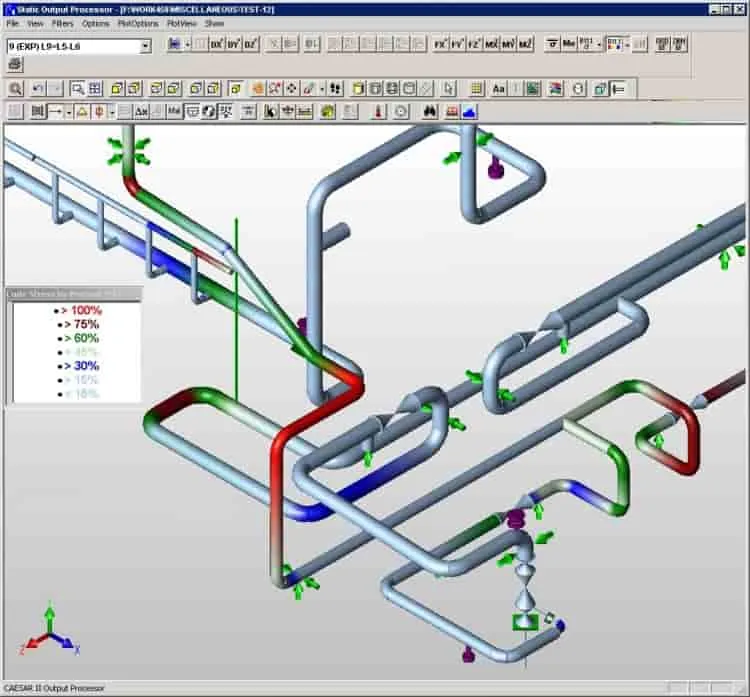Open dropdown next to stress symbols icon
The image size is (750, 697).
(x=599, y=44)
